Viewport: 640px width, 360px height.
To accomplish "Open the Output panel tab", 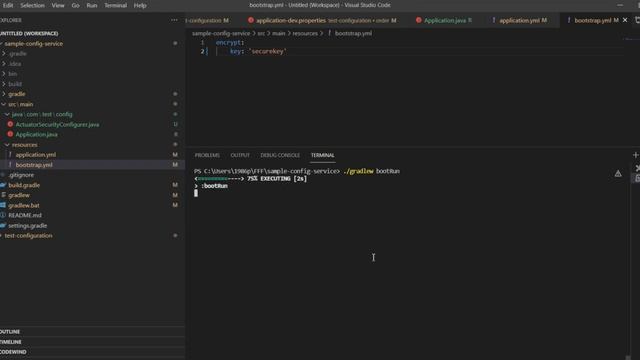I will click(x=240, y=156).
